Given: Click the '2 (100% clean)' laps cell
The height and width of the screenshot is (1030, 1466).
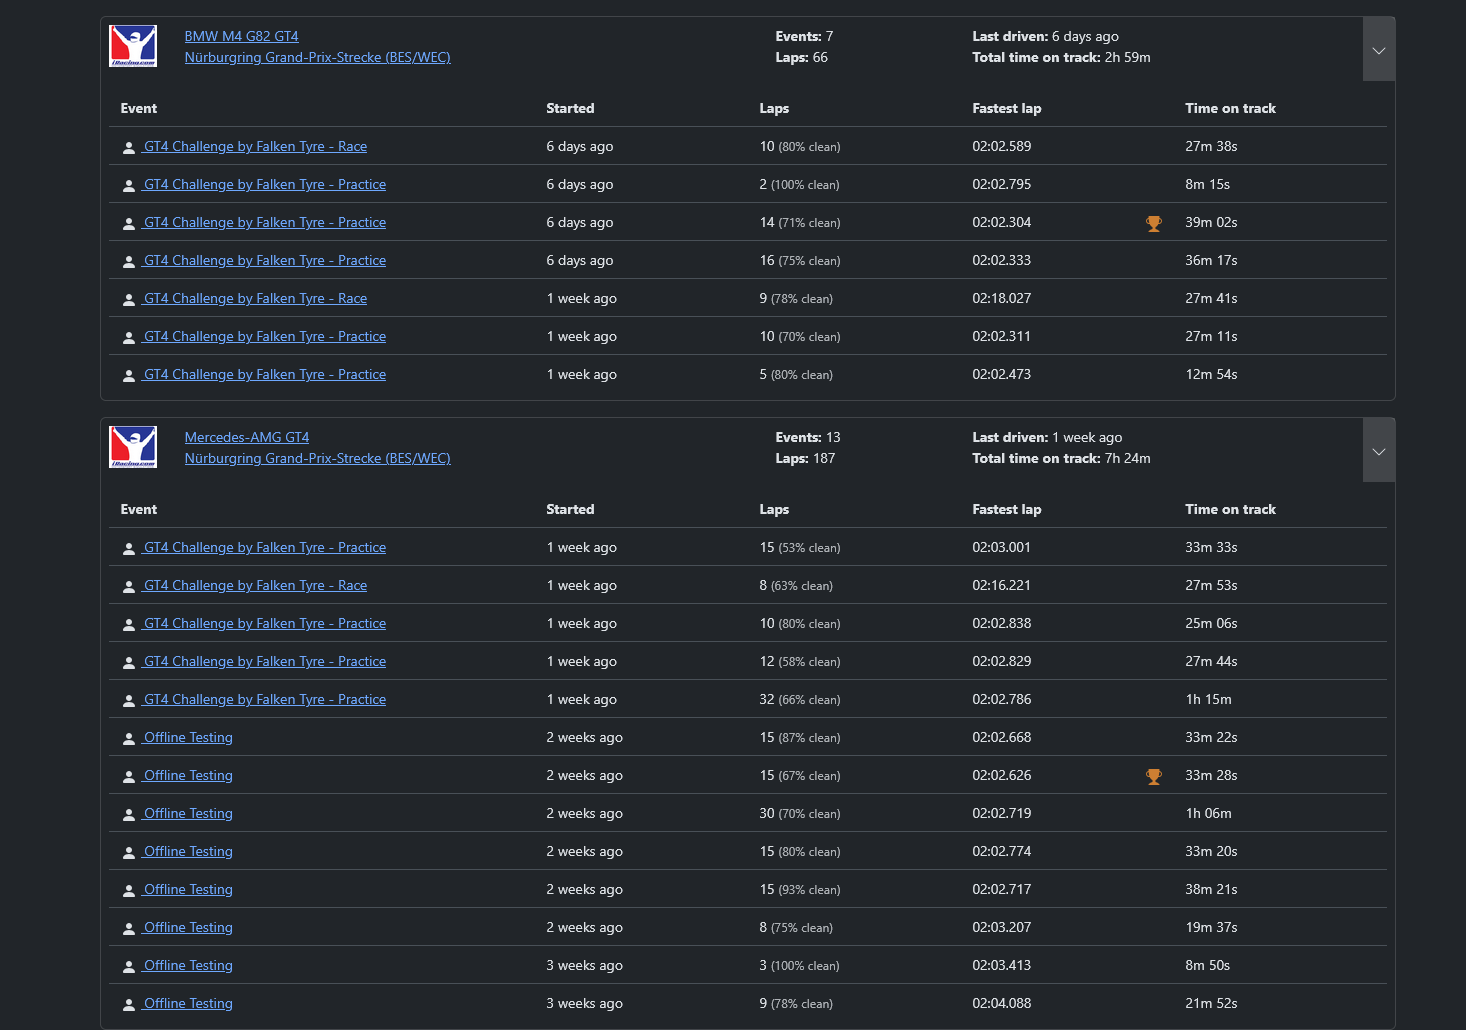Looking at the screenshot, I should click(800, 184).
